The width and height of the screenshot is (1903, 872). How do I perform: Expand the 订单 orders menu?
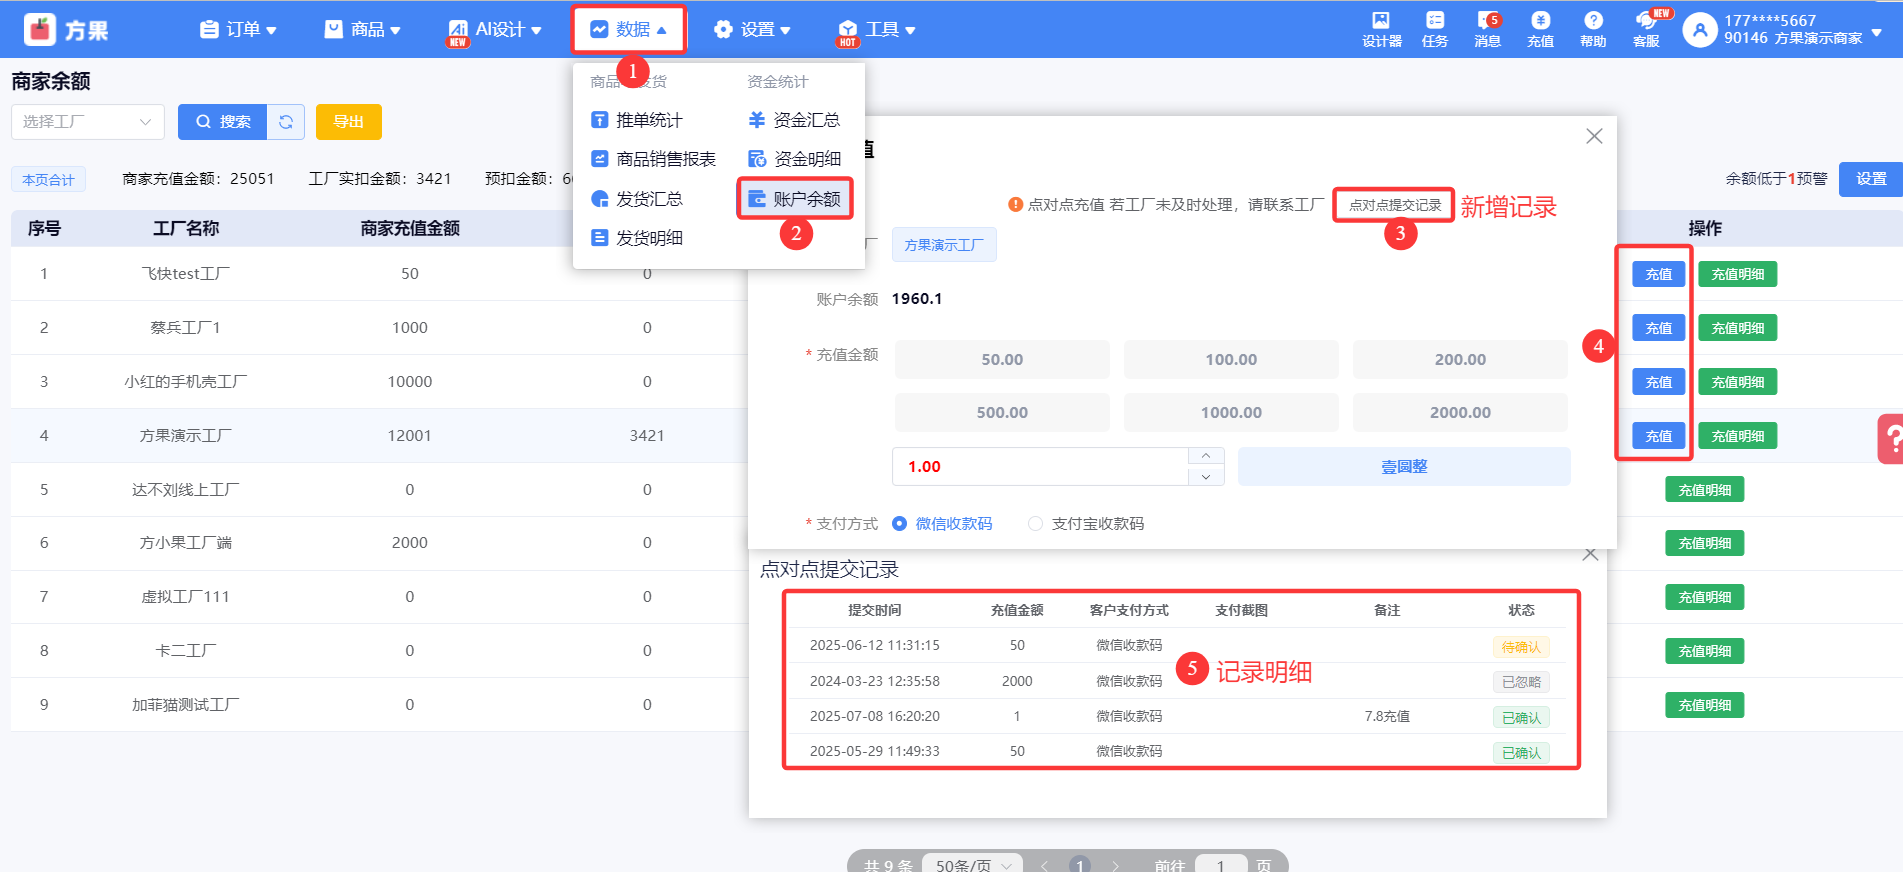(x=238, y=30)
